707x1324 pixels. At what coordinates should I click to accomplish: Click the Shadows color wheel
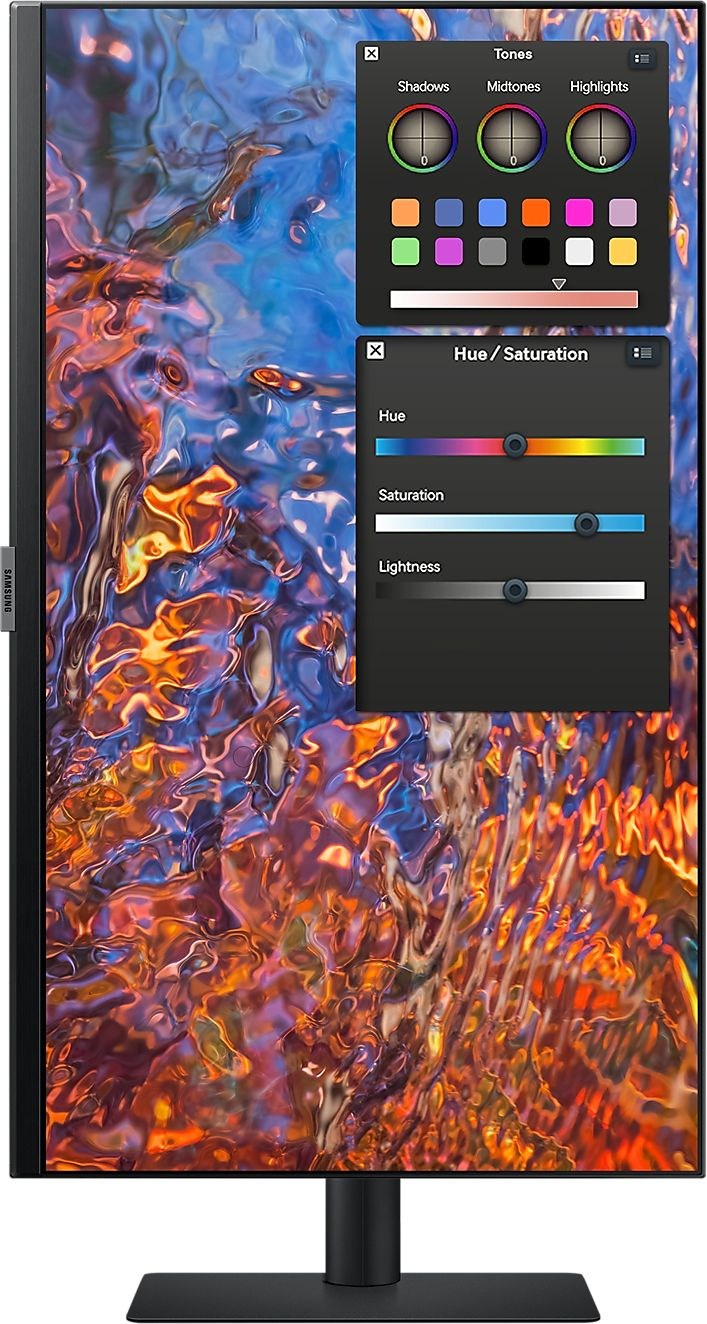tap(423, 139)
